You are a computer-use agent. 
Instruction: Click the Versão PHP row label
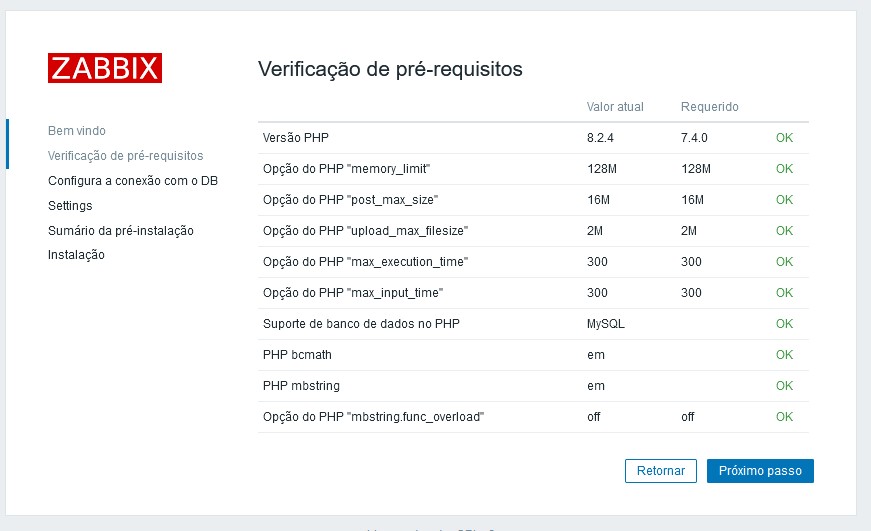296,138
